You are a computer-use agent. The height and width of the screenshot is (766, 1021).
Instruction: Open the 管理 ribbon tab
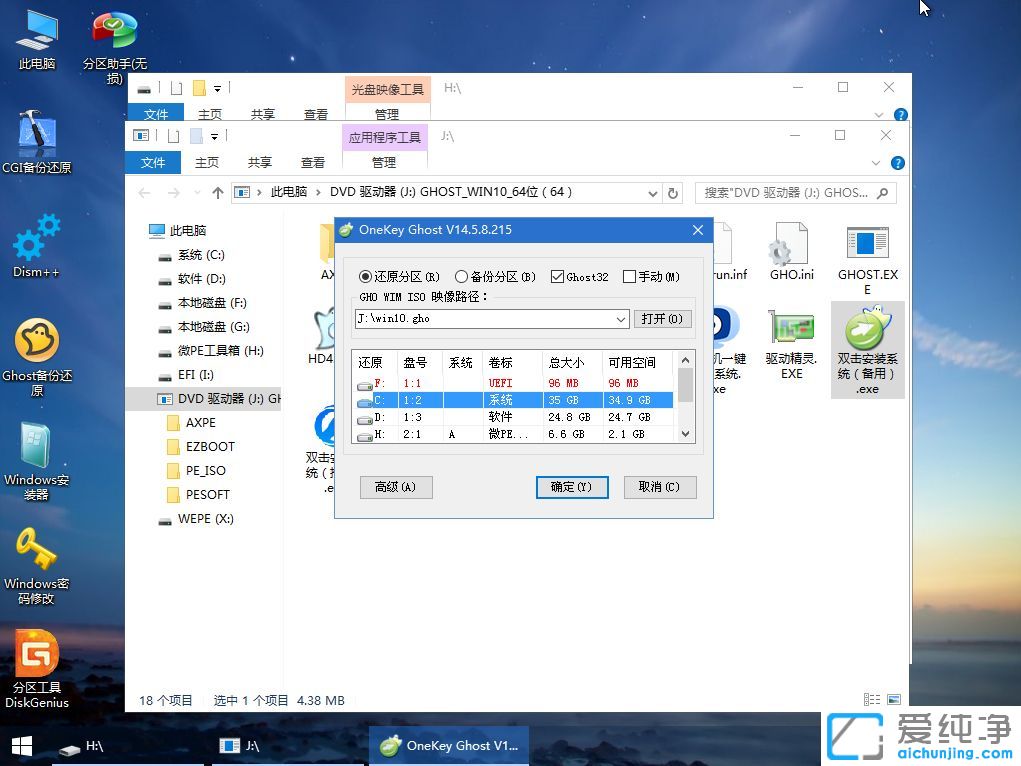click(x=384, y=162)
